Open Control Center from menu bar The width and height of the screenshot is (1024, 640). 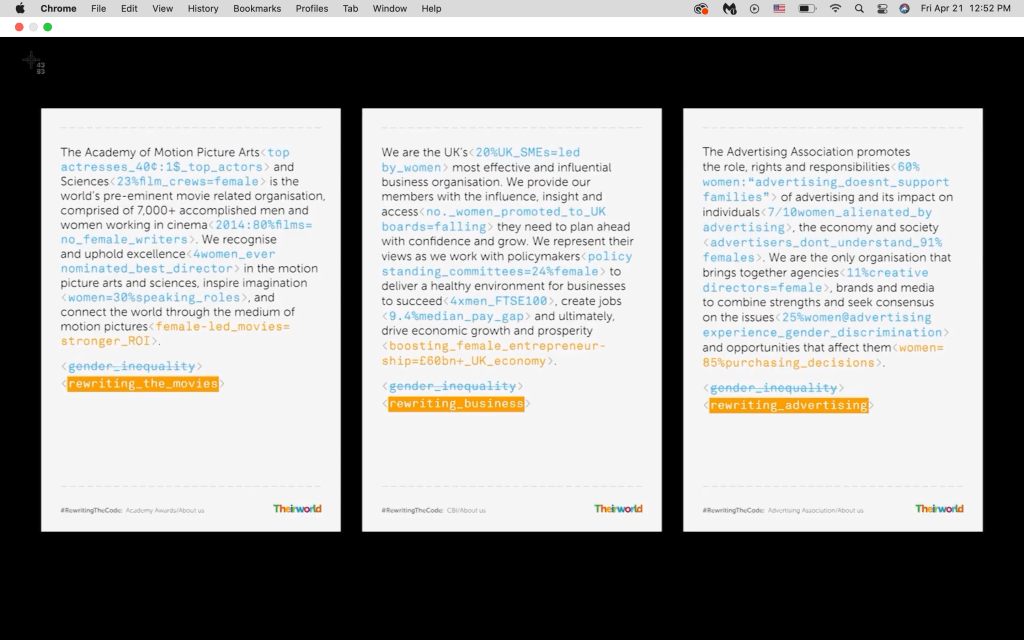[x=882, y=8]
